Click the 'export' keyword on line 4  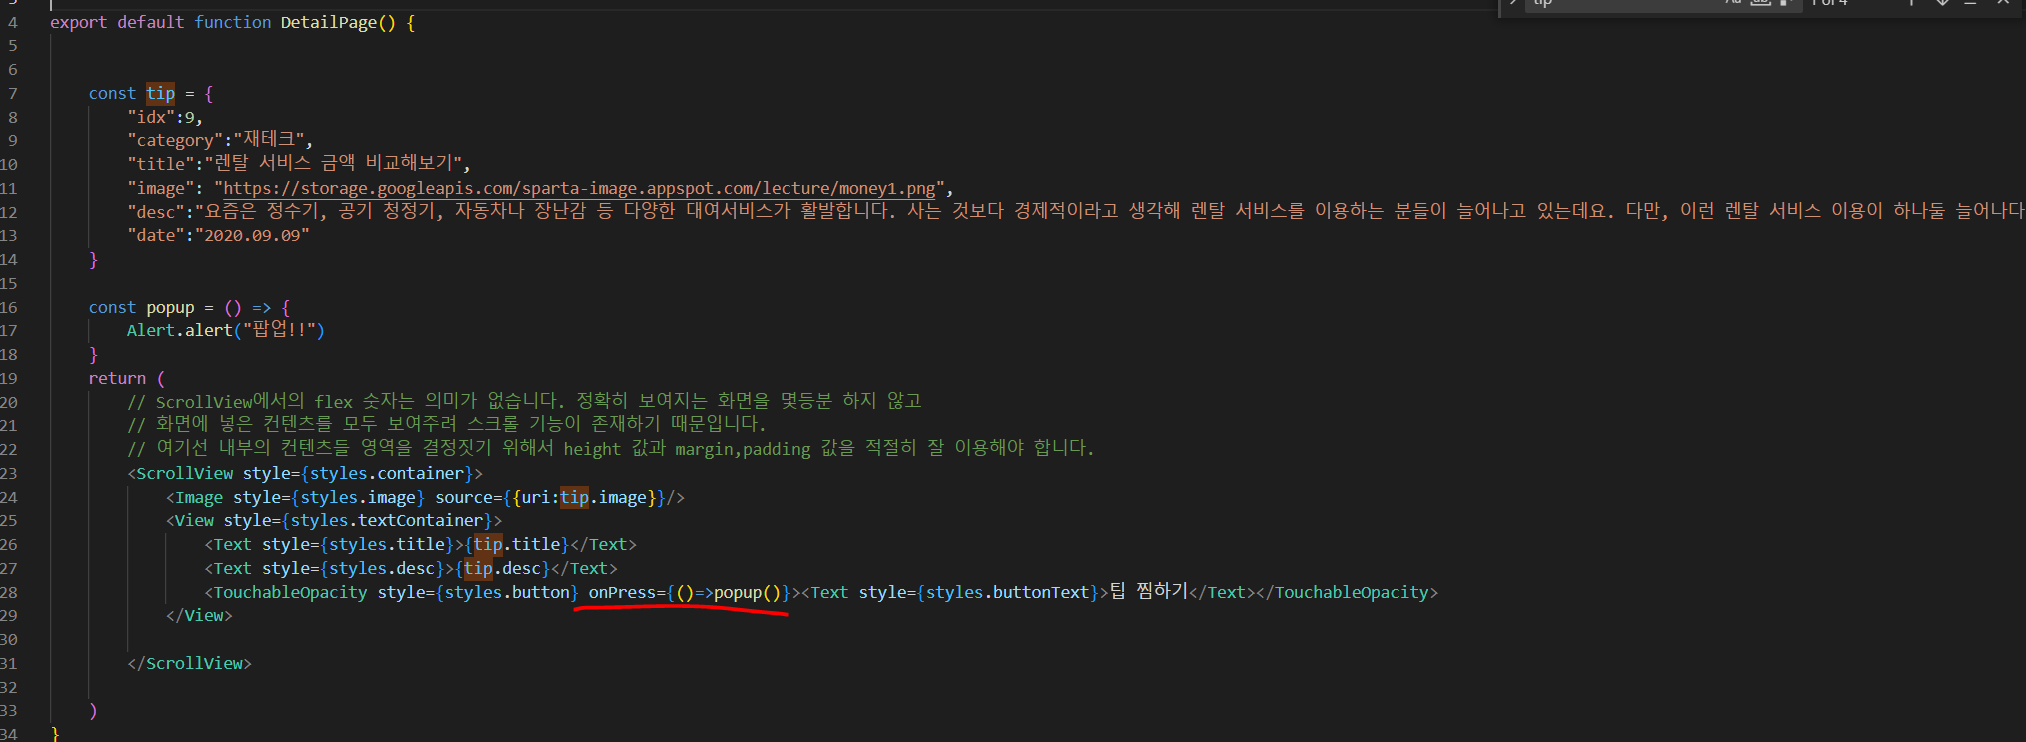78,22
